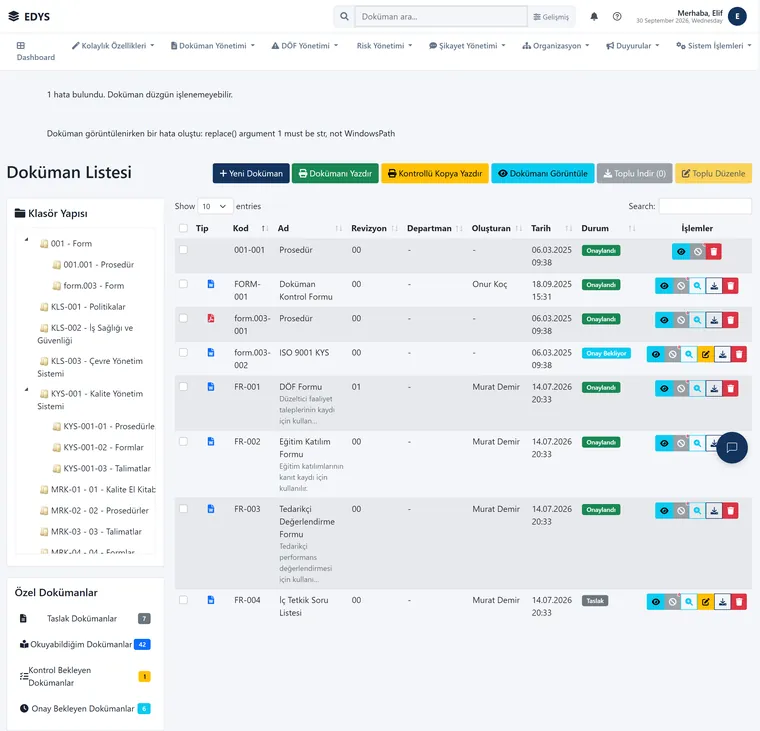Click Kontrollü Kopya Yazdır button

(435, 173)
